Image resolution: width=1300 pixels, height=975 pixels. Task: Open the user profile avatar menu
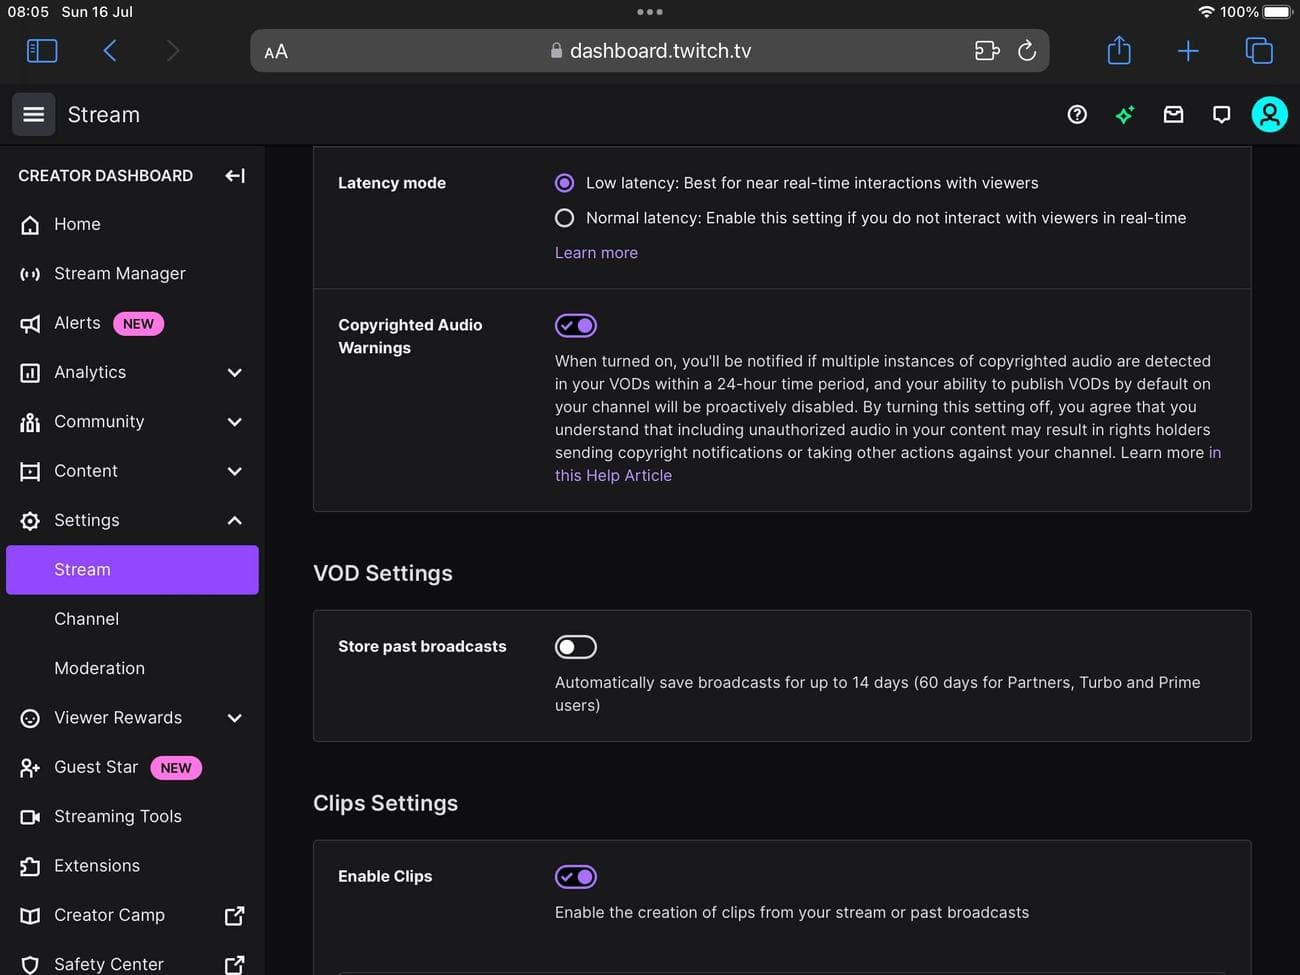tap(1269, 115)
